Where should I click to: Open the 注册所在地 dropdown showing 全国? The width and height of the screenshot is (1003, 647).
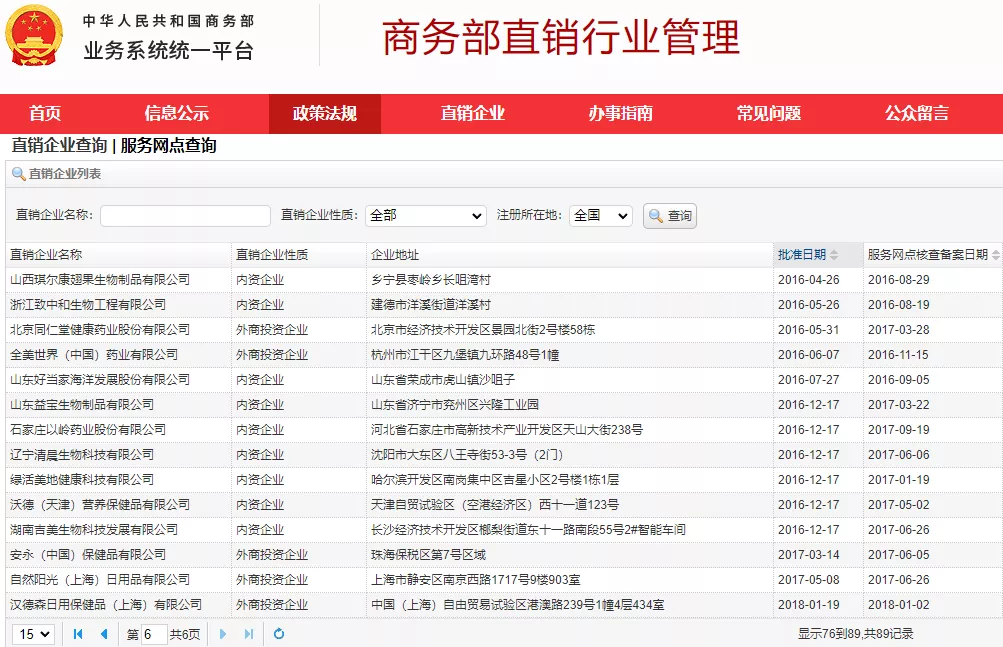[601, 216]
